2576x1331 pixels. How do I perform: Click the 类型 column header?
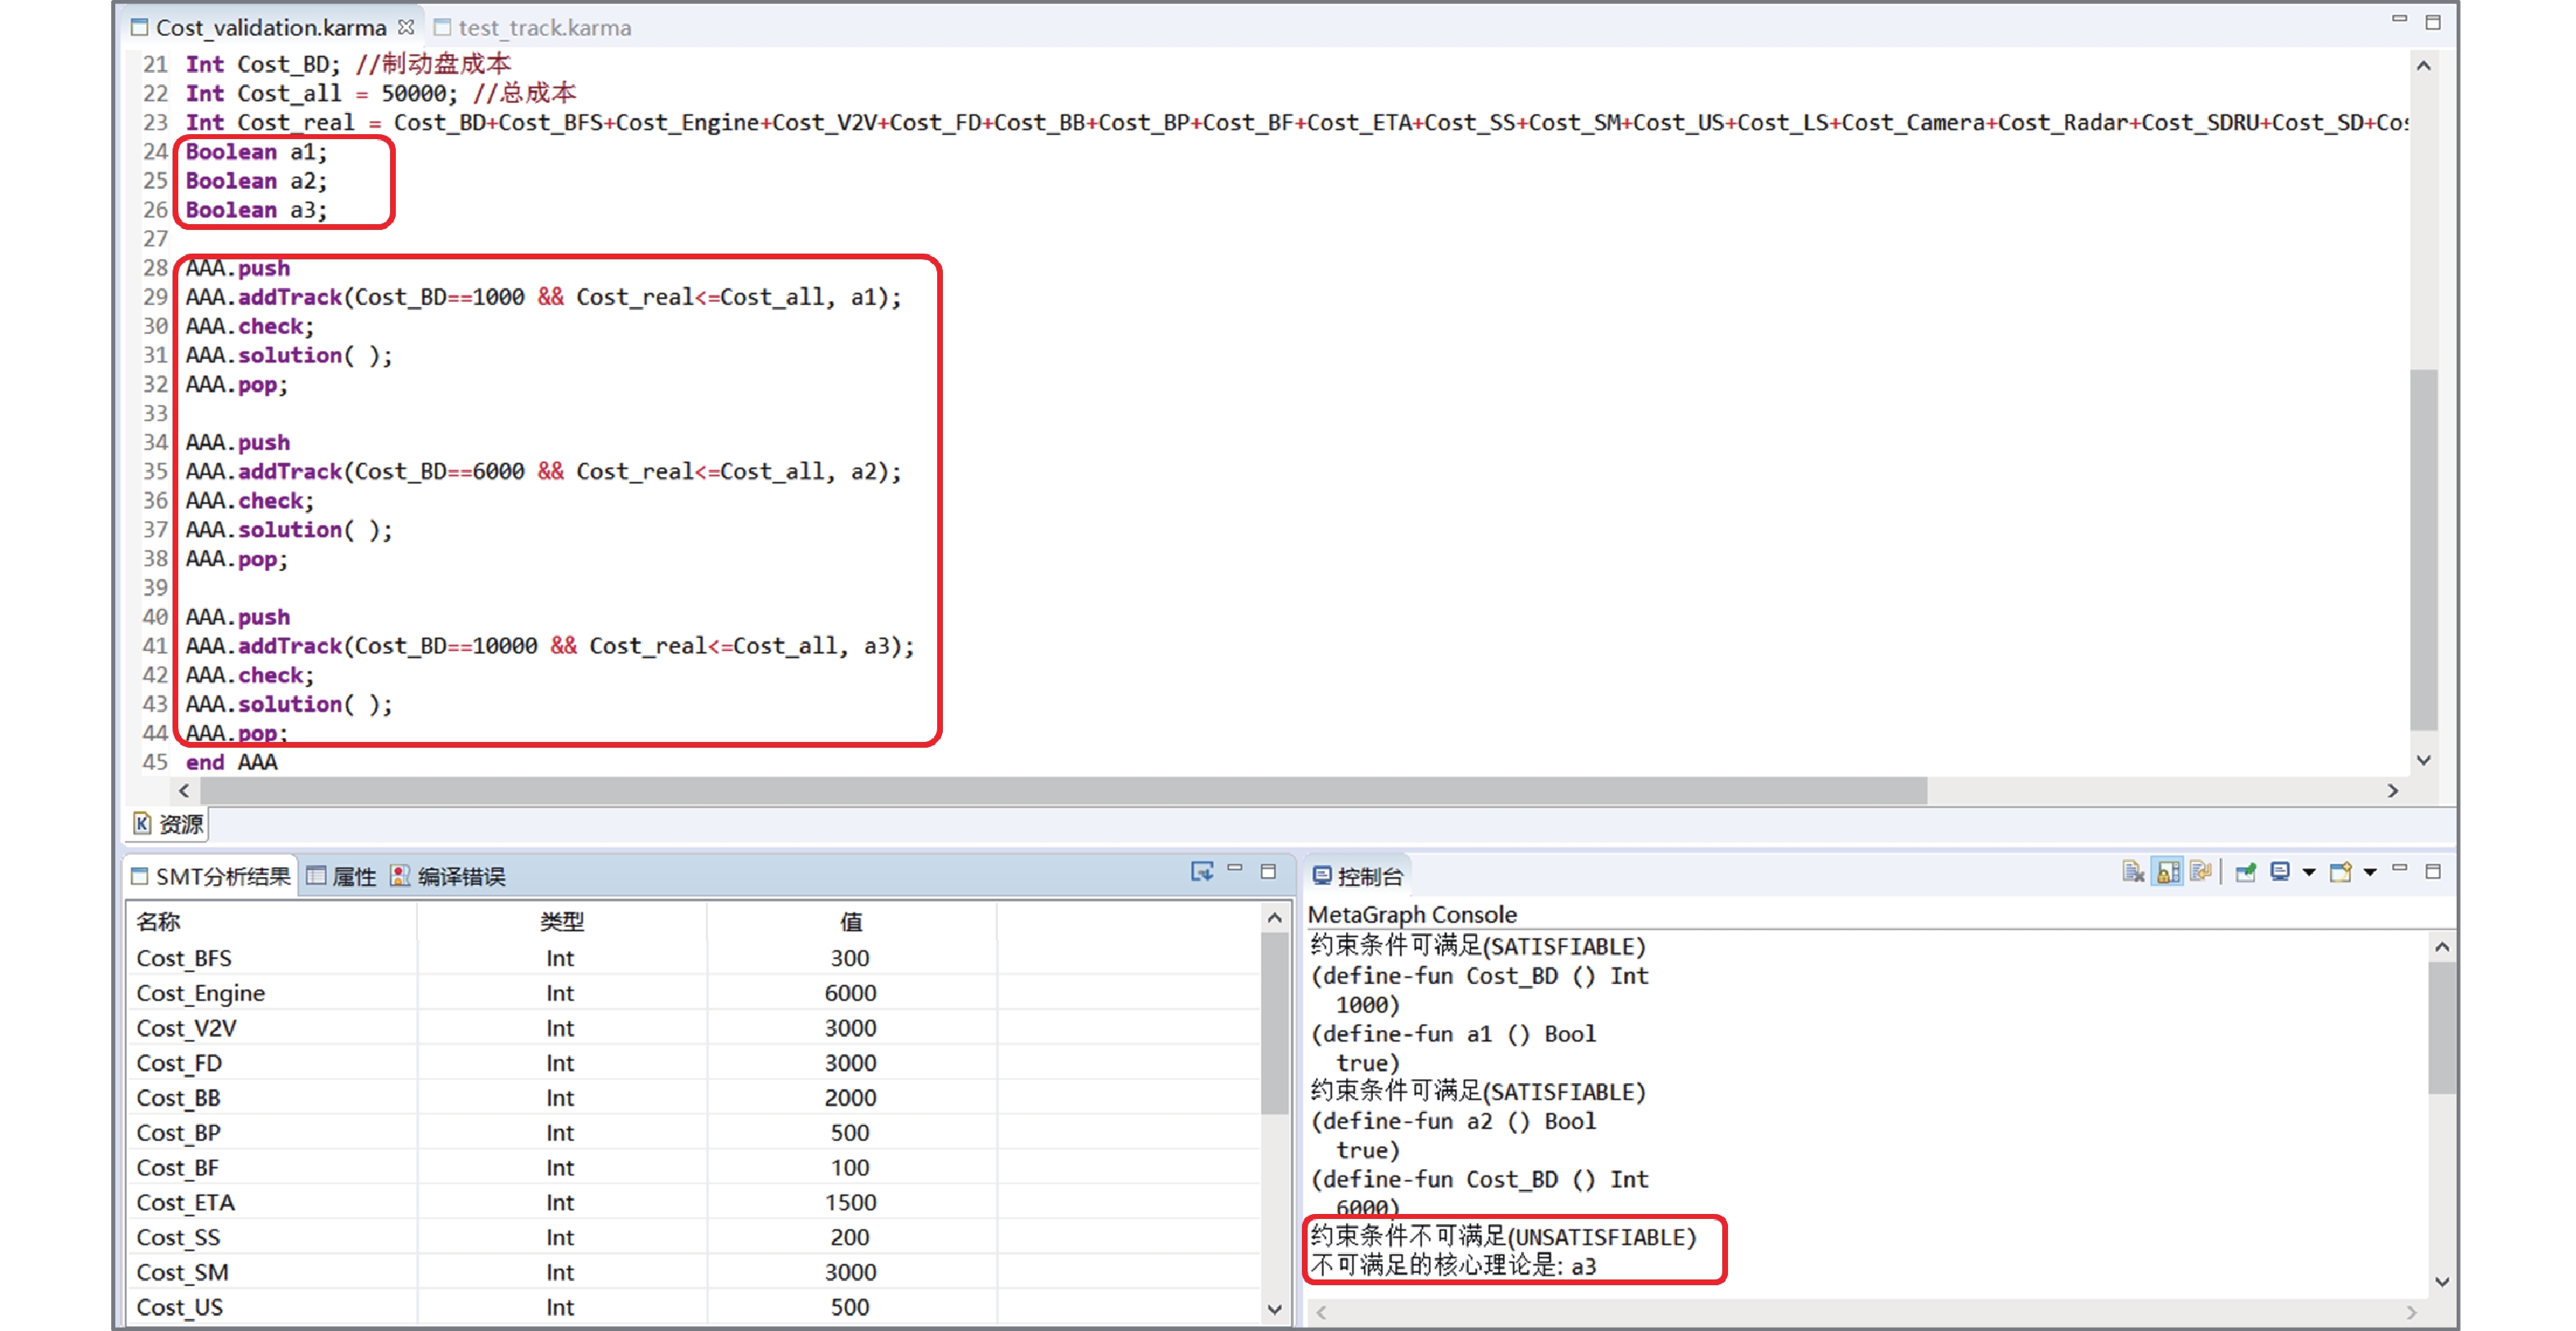pyautogui.click(x=561, y=921)
